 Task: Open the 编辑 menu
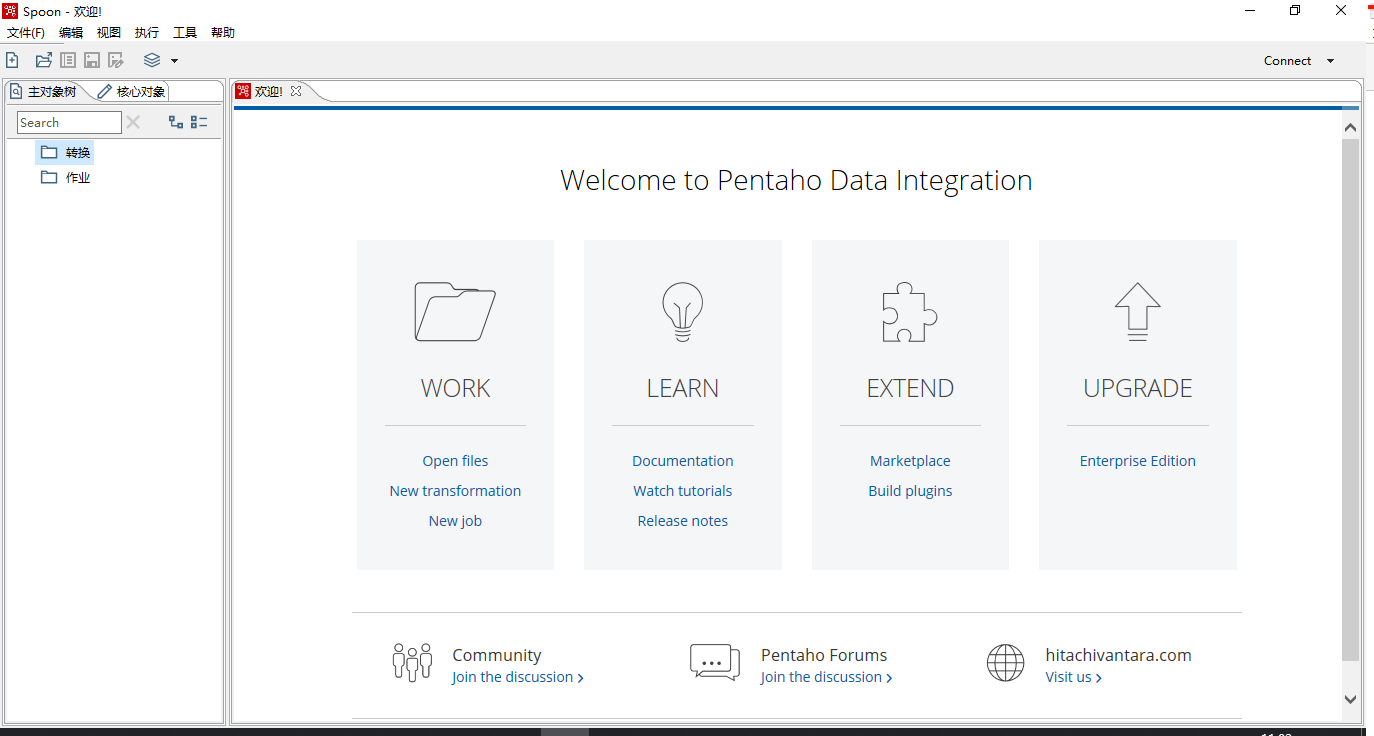point(71,33)
